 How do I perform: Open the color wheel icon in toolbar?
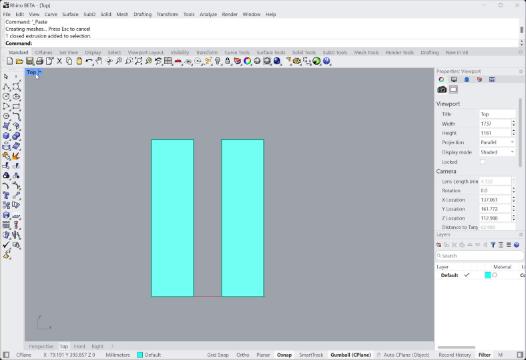tap(247, 61)
